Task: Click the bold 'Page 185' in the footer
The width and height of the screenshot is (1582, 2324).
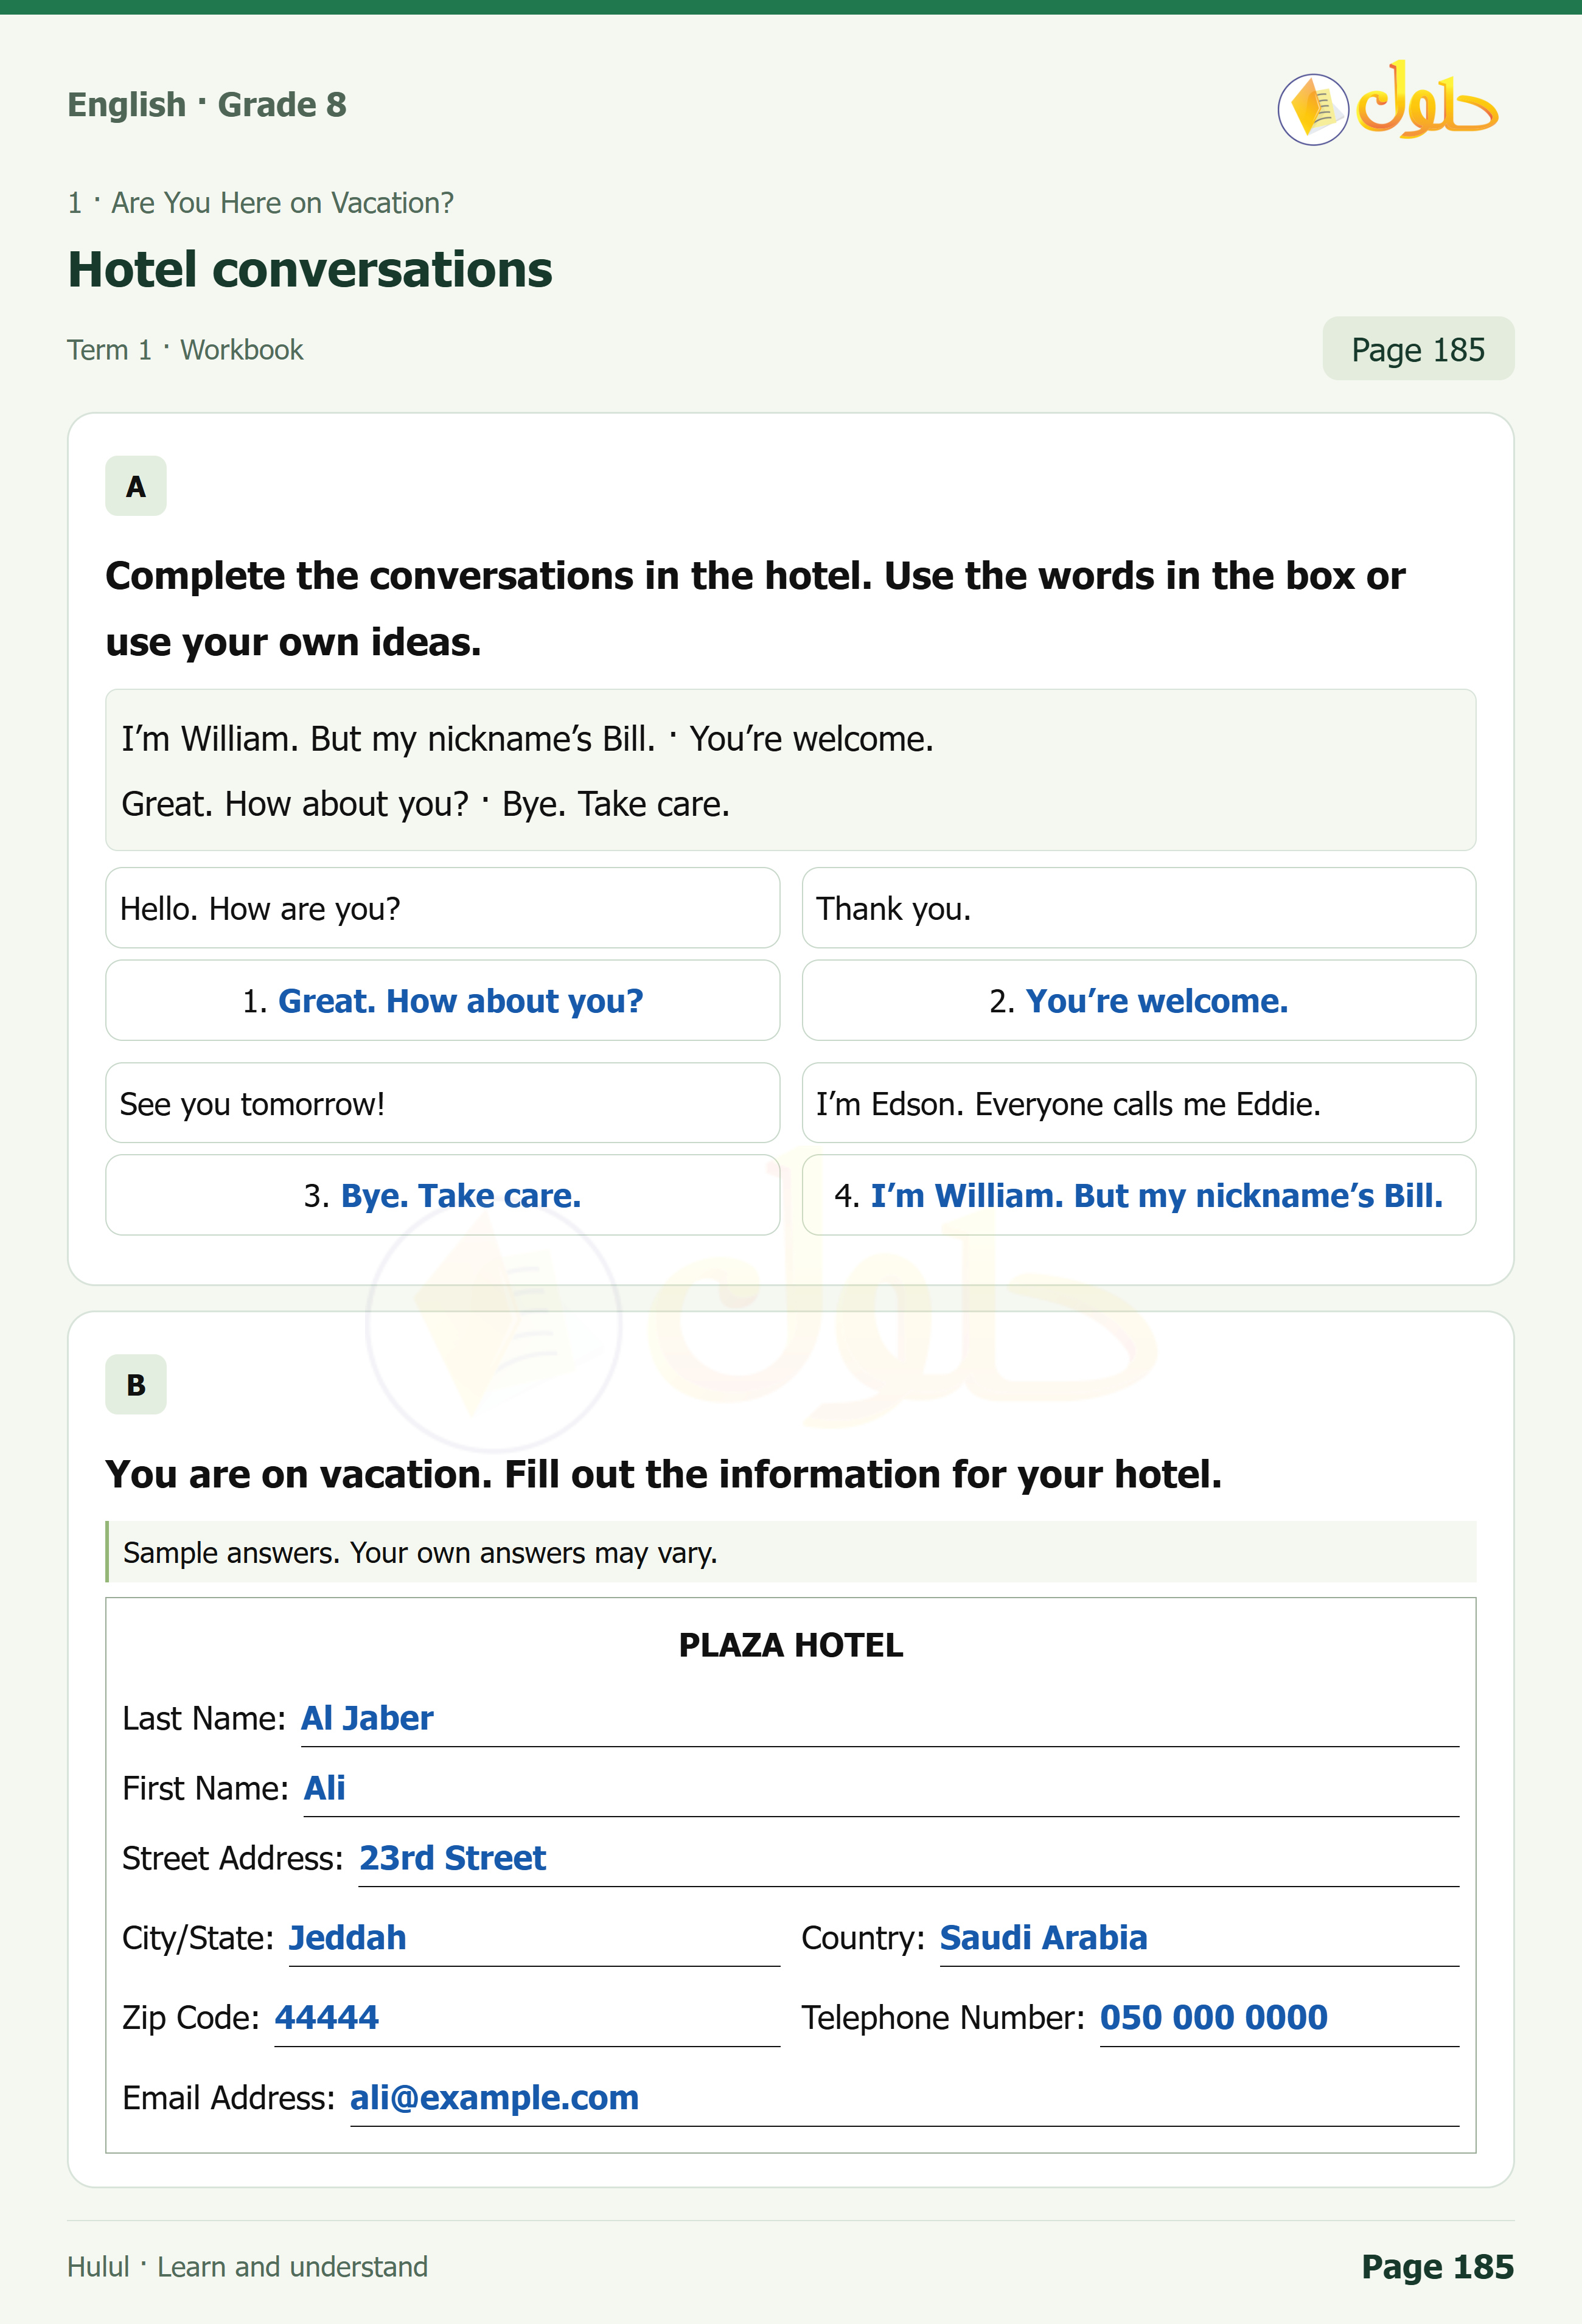Action: pyautogui.click(x=1438, y=2266)
